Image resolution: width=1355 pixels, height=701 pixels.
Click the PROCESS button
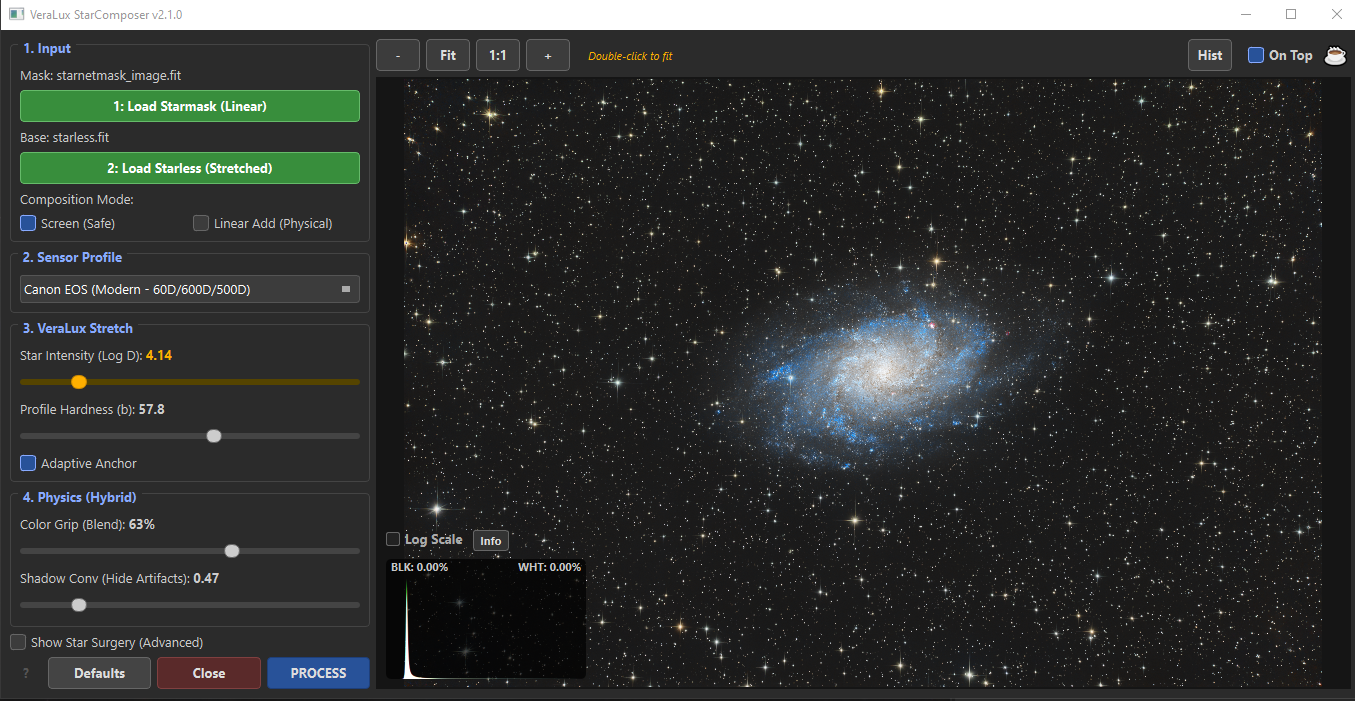[318, 673]
